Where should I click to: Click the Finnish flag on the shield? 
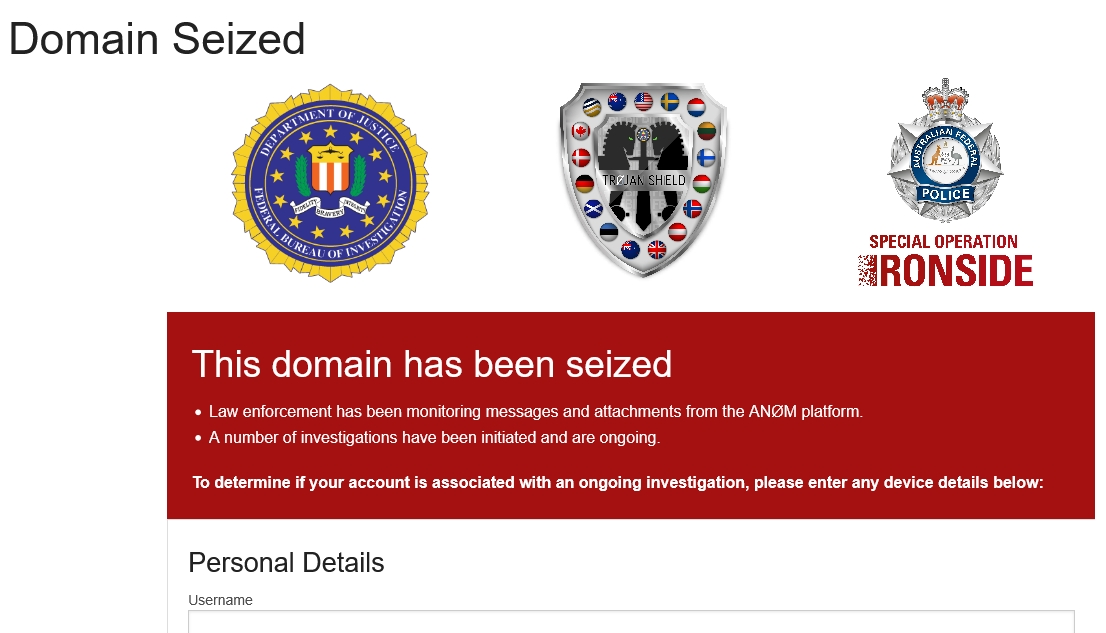(x=706, y=157)
